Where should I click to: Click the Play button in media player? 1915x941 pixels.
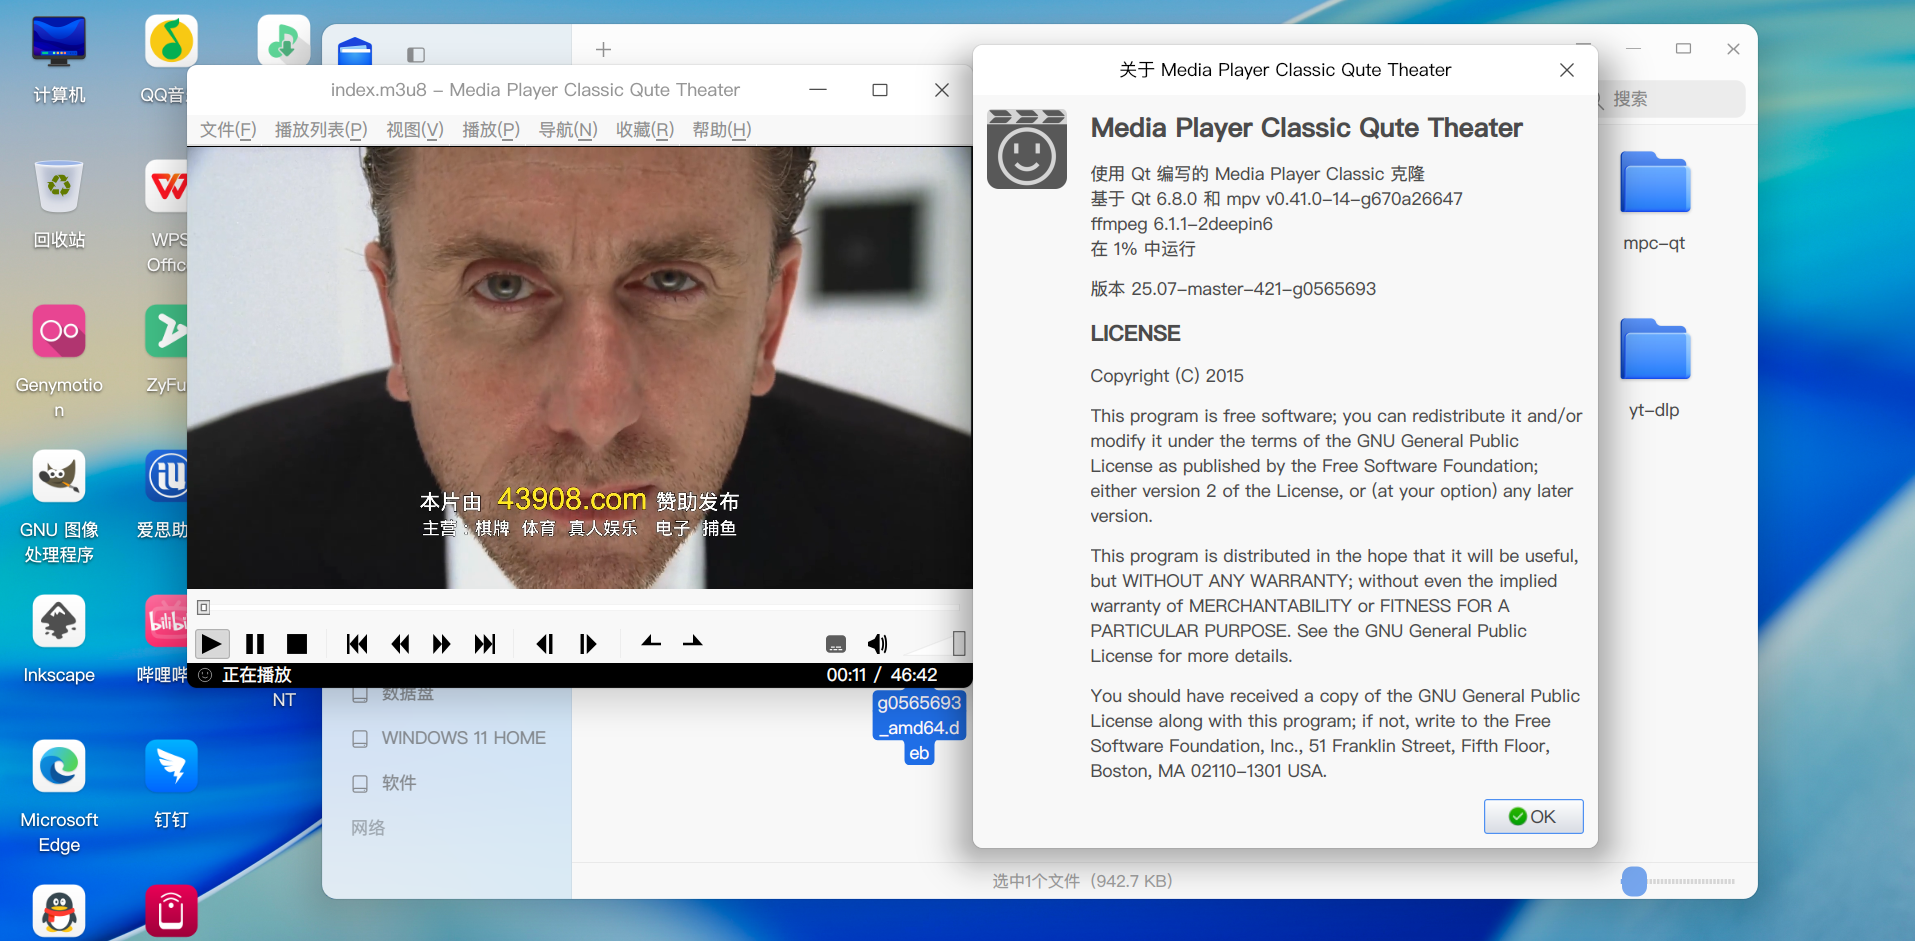click(x=211, y=644)
